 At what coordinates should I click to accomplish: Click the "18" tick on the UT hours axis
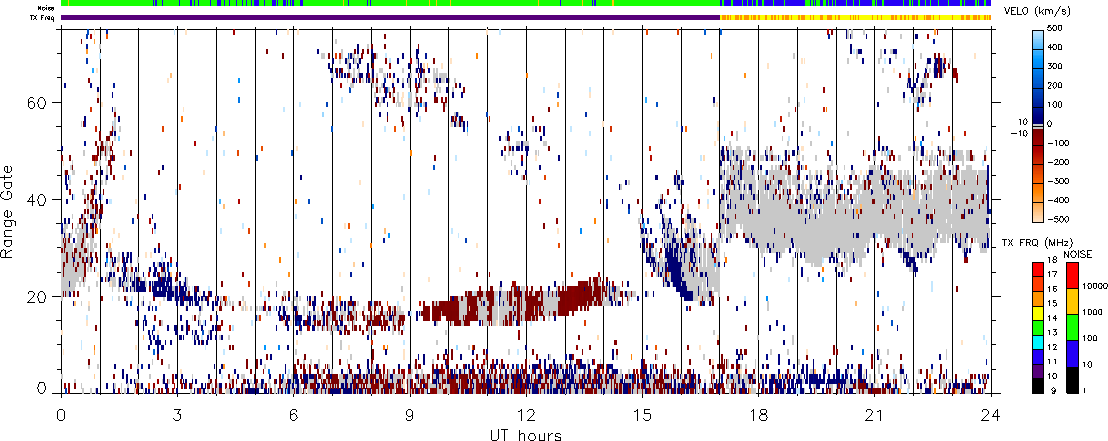pos(758,416)
